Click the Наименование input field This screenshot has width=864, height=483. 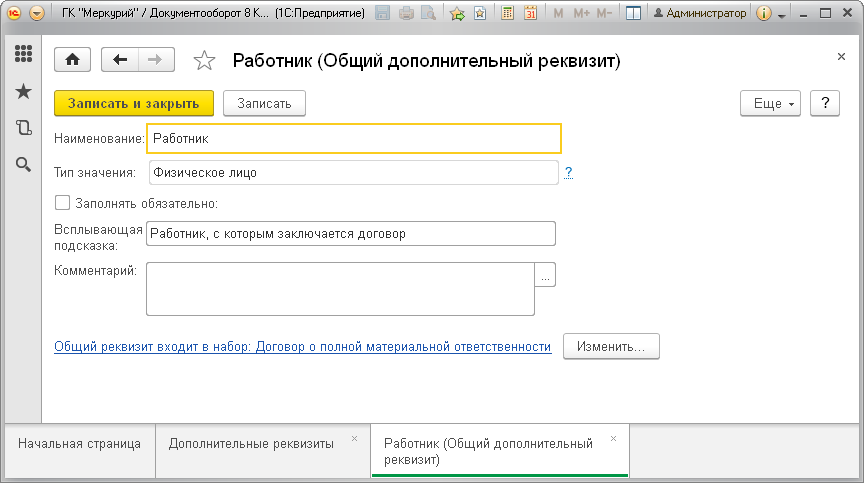tap(354, 138)
